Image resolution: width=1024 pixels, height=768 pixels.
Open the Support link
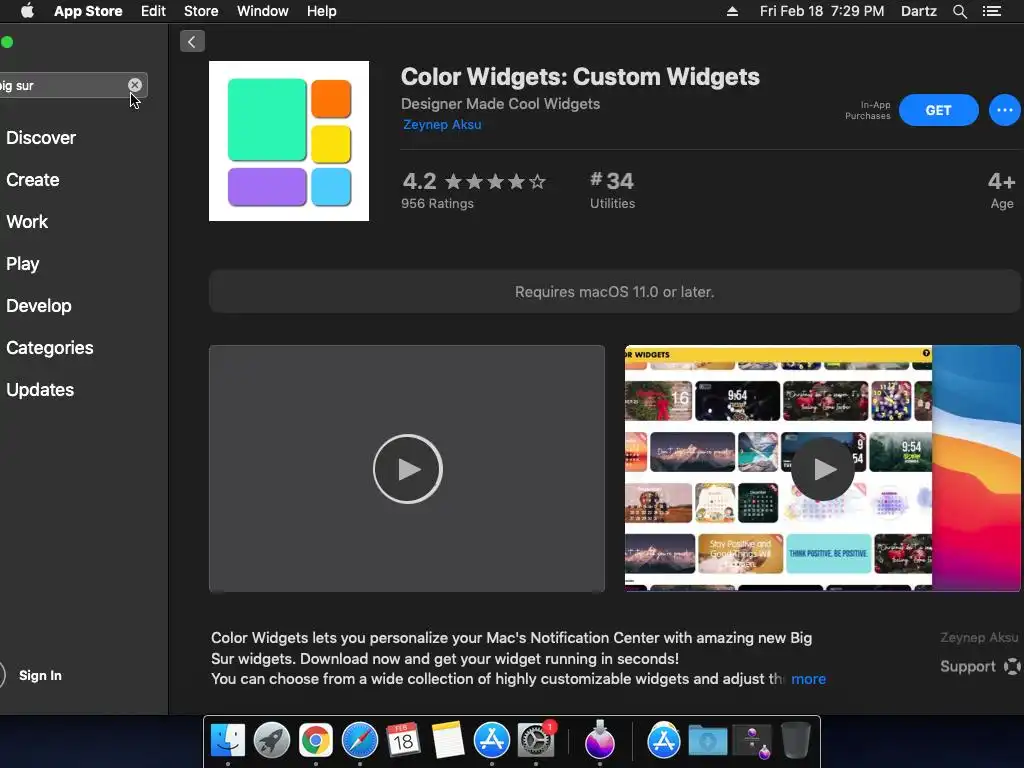click(980, 666)
